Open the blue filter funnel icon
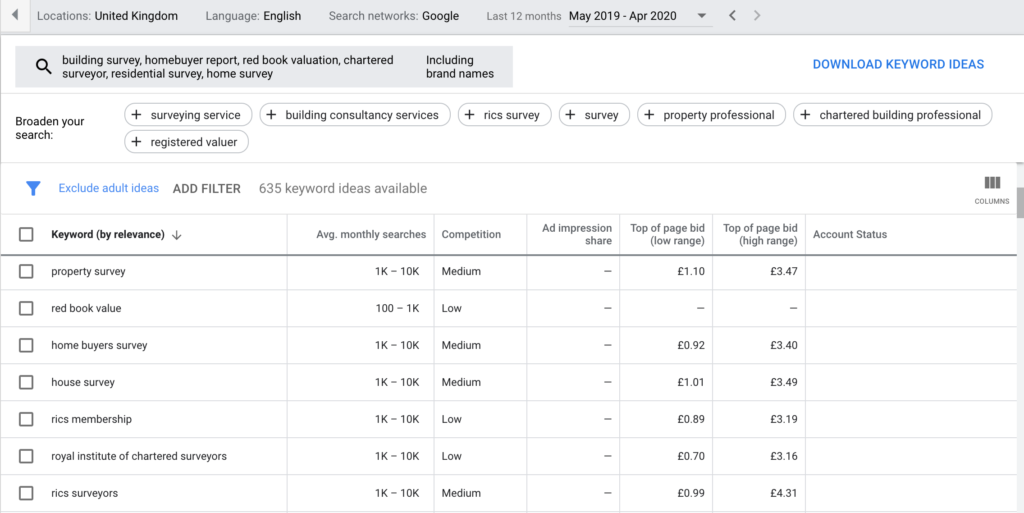1024x513 pixels. click(33, 189)
